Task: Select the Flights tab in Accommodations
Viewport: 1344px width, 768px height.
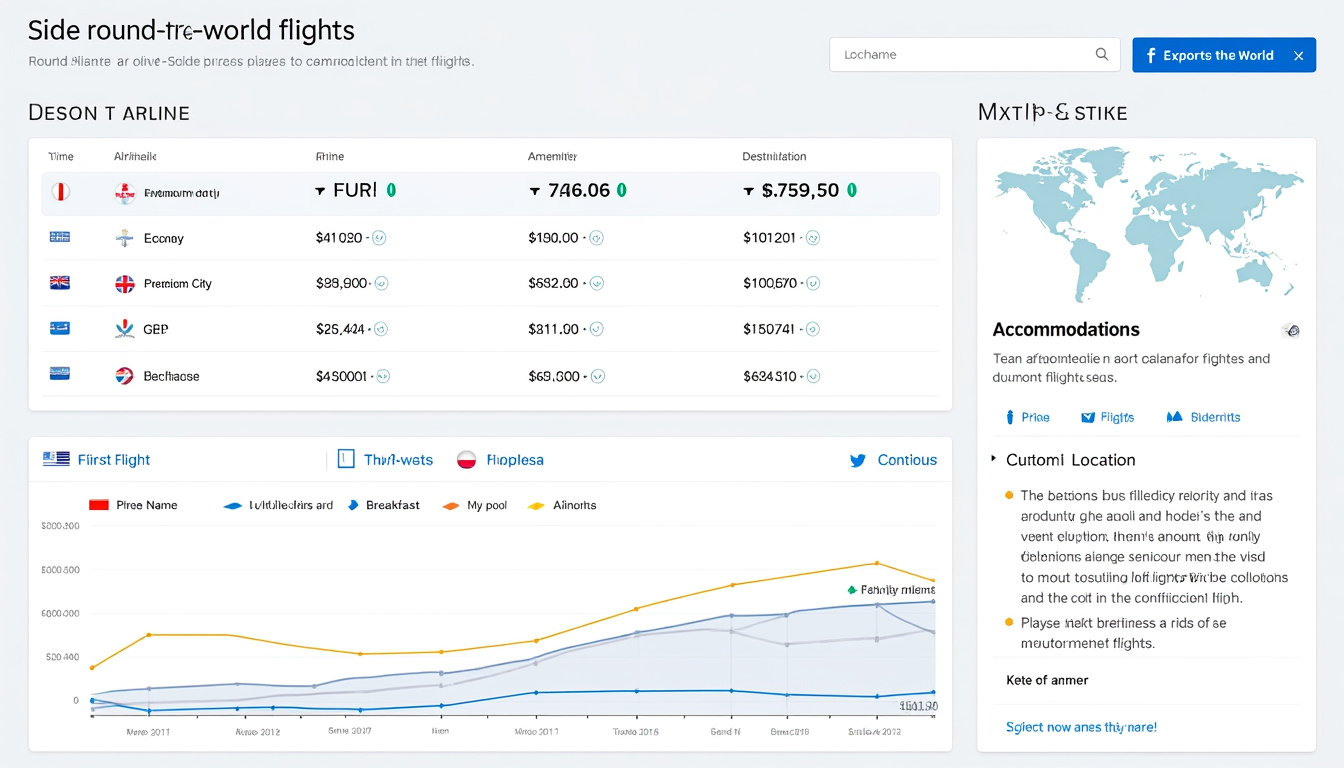Action: pos(1107,417)
